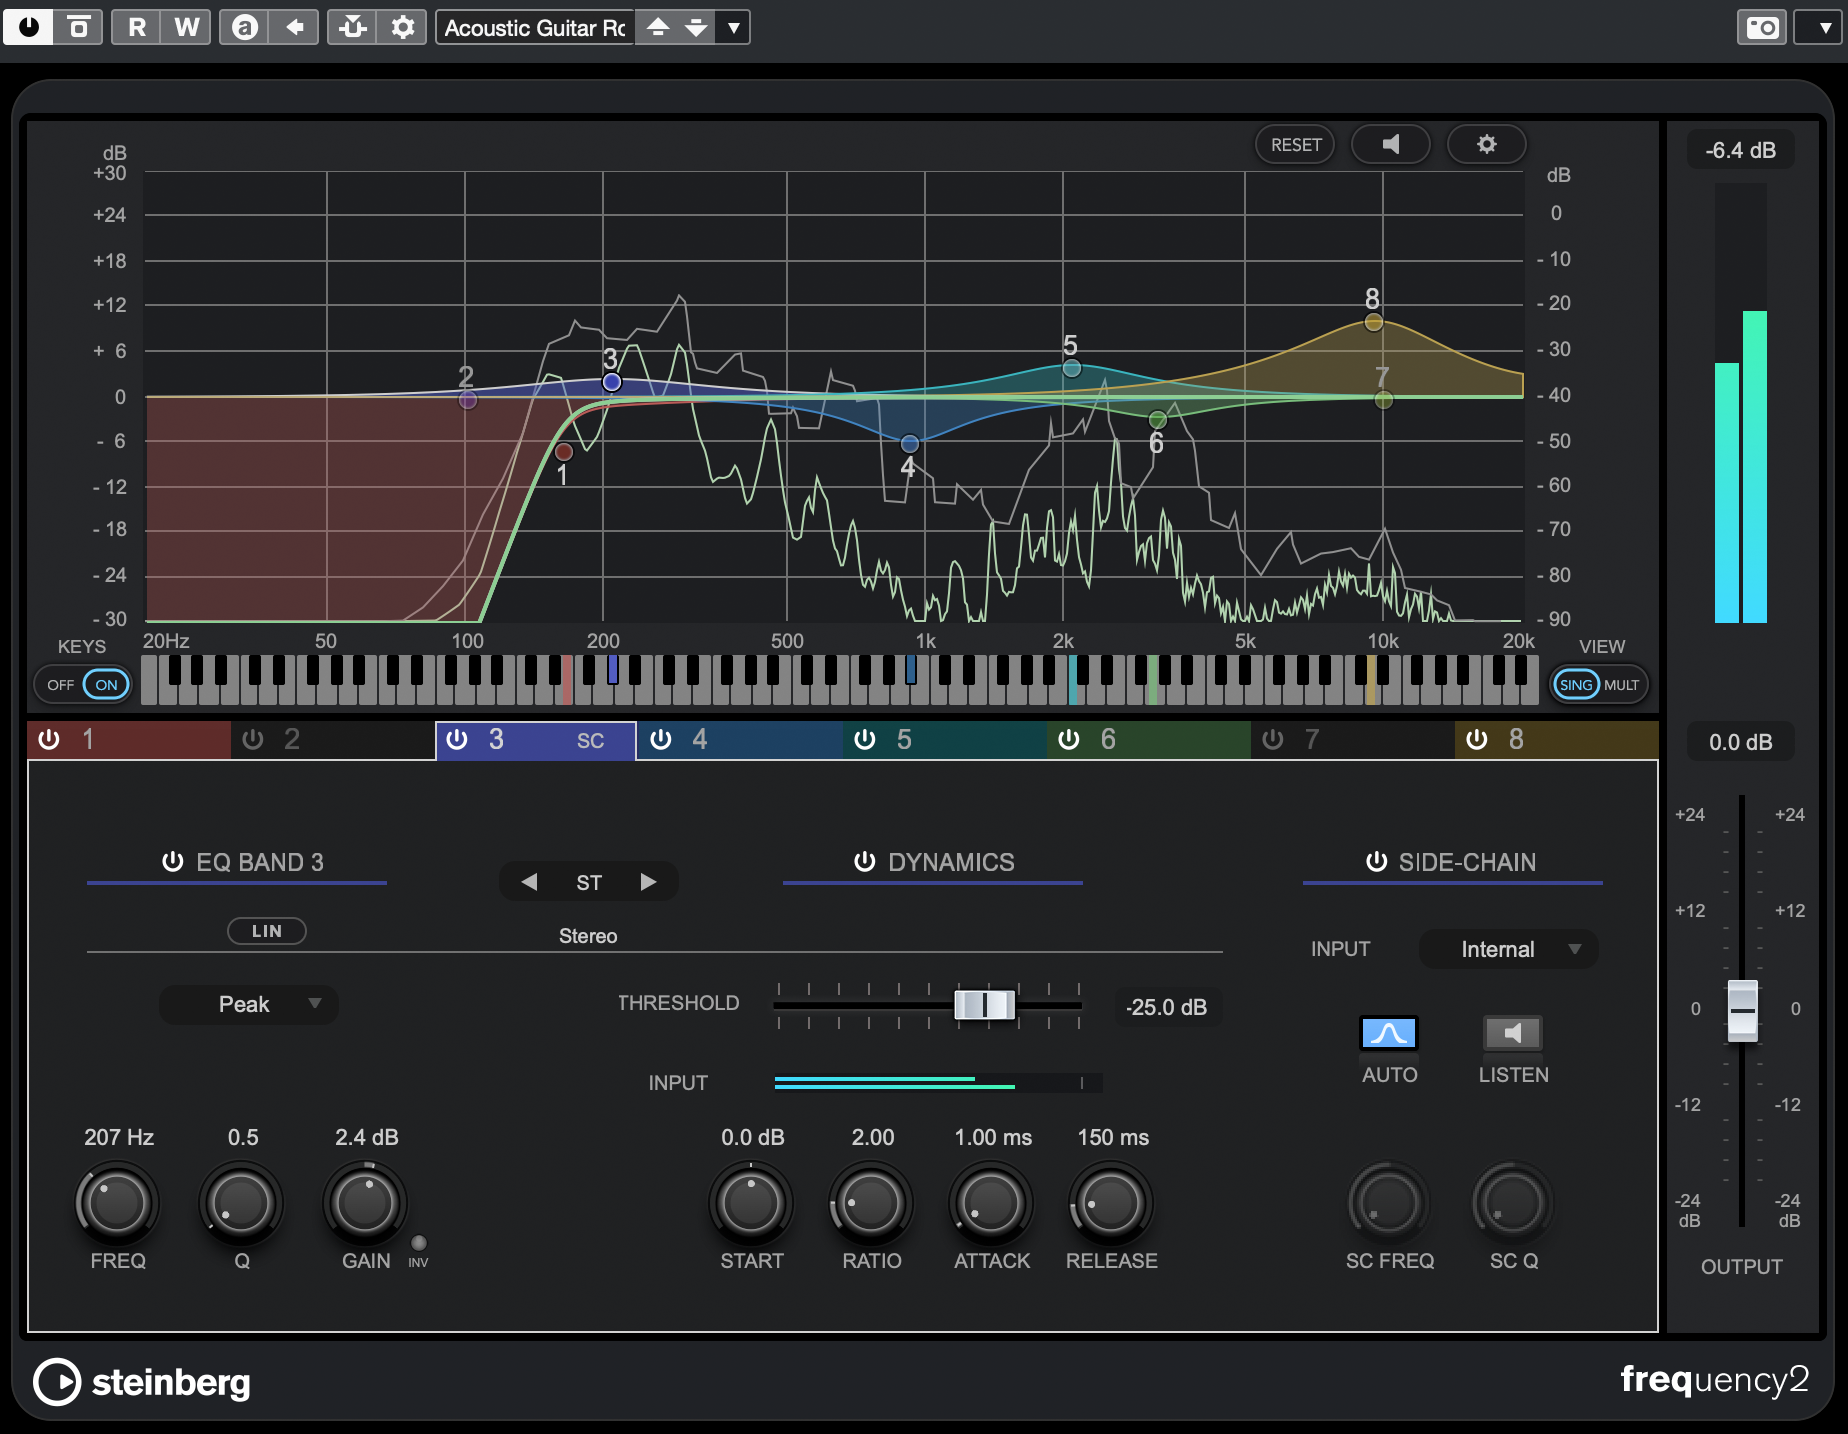Click the camera snapshot icon
Viewport: 1848px width, 1434px height.
1762,27
